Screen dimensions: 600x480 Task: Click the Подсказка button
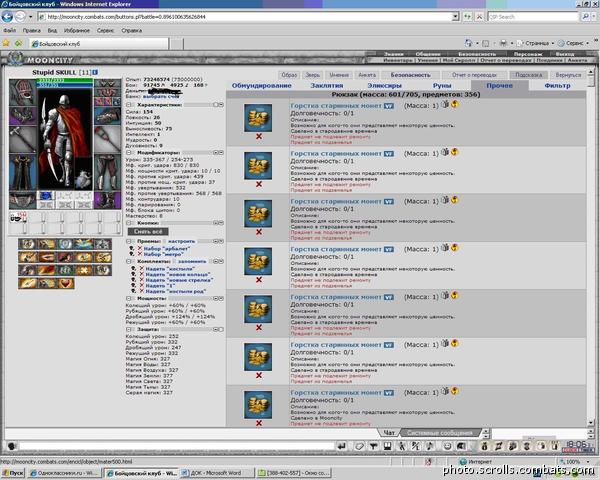coord(528,75)
